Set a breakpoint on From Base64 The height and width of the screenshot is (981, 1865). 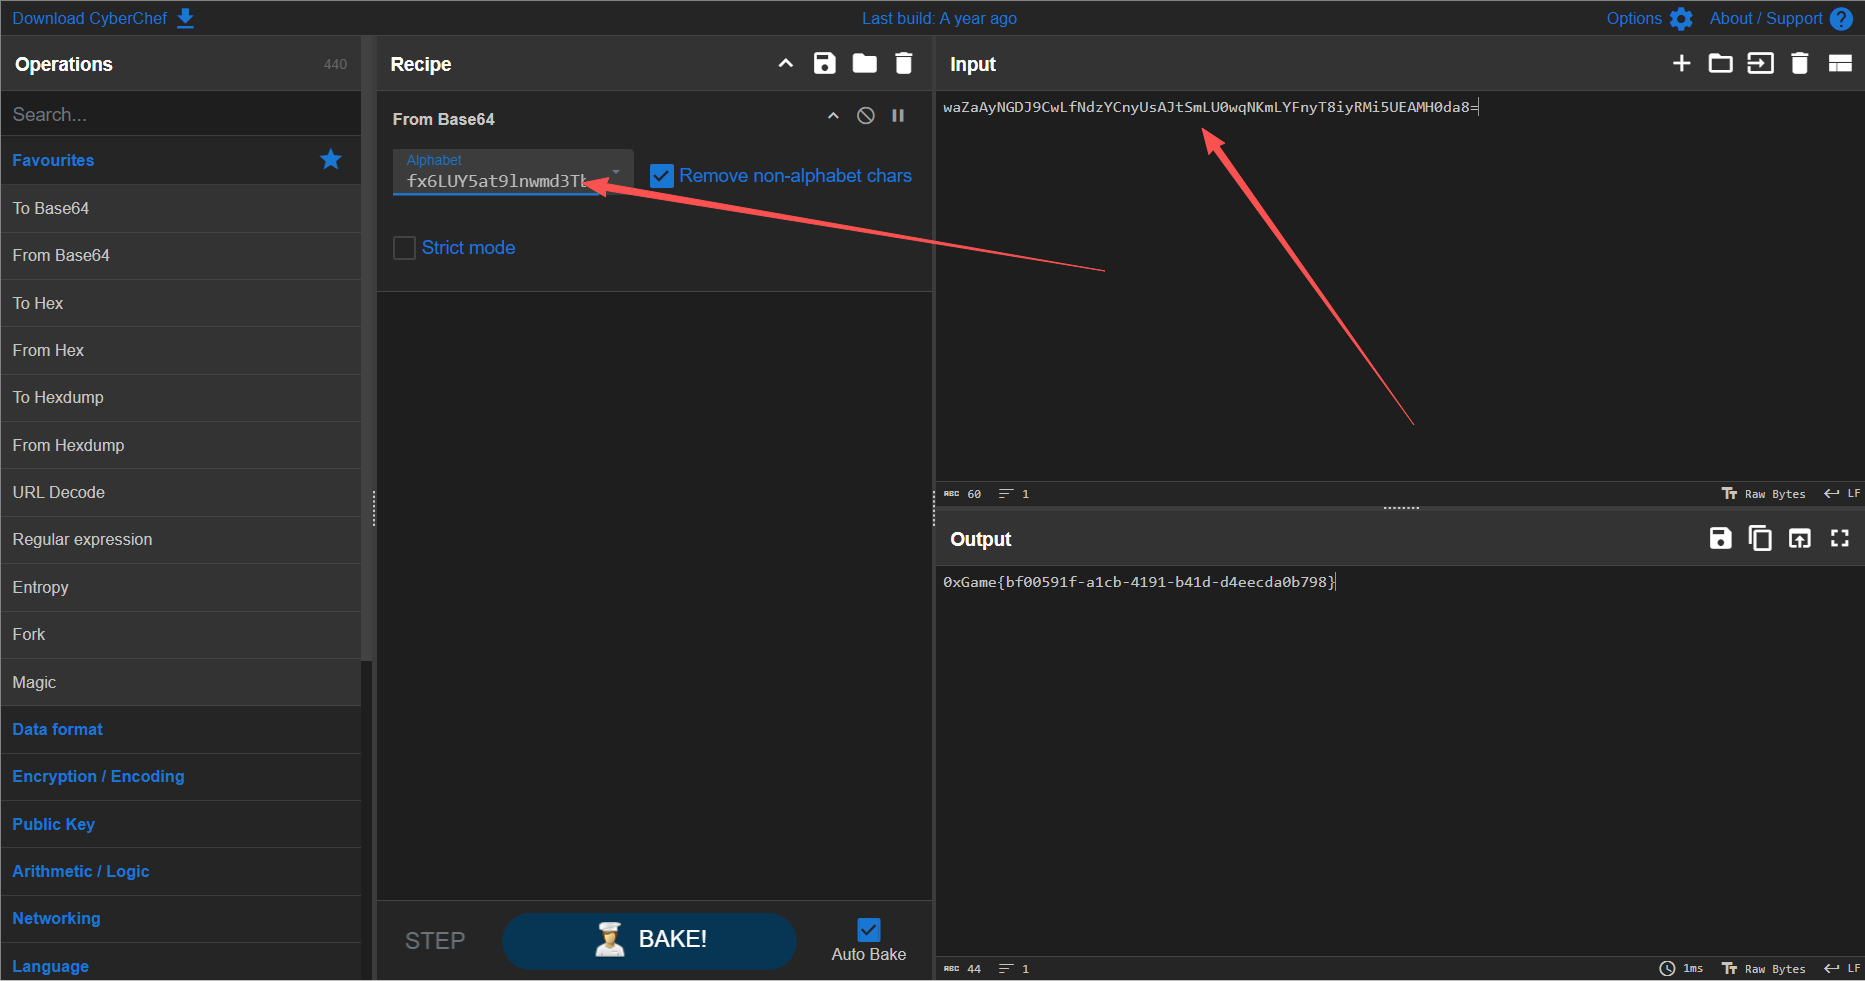898,116
